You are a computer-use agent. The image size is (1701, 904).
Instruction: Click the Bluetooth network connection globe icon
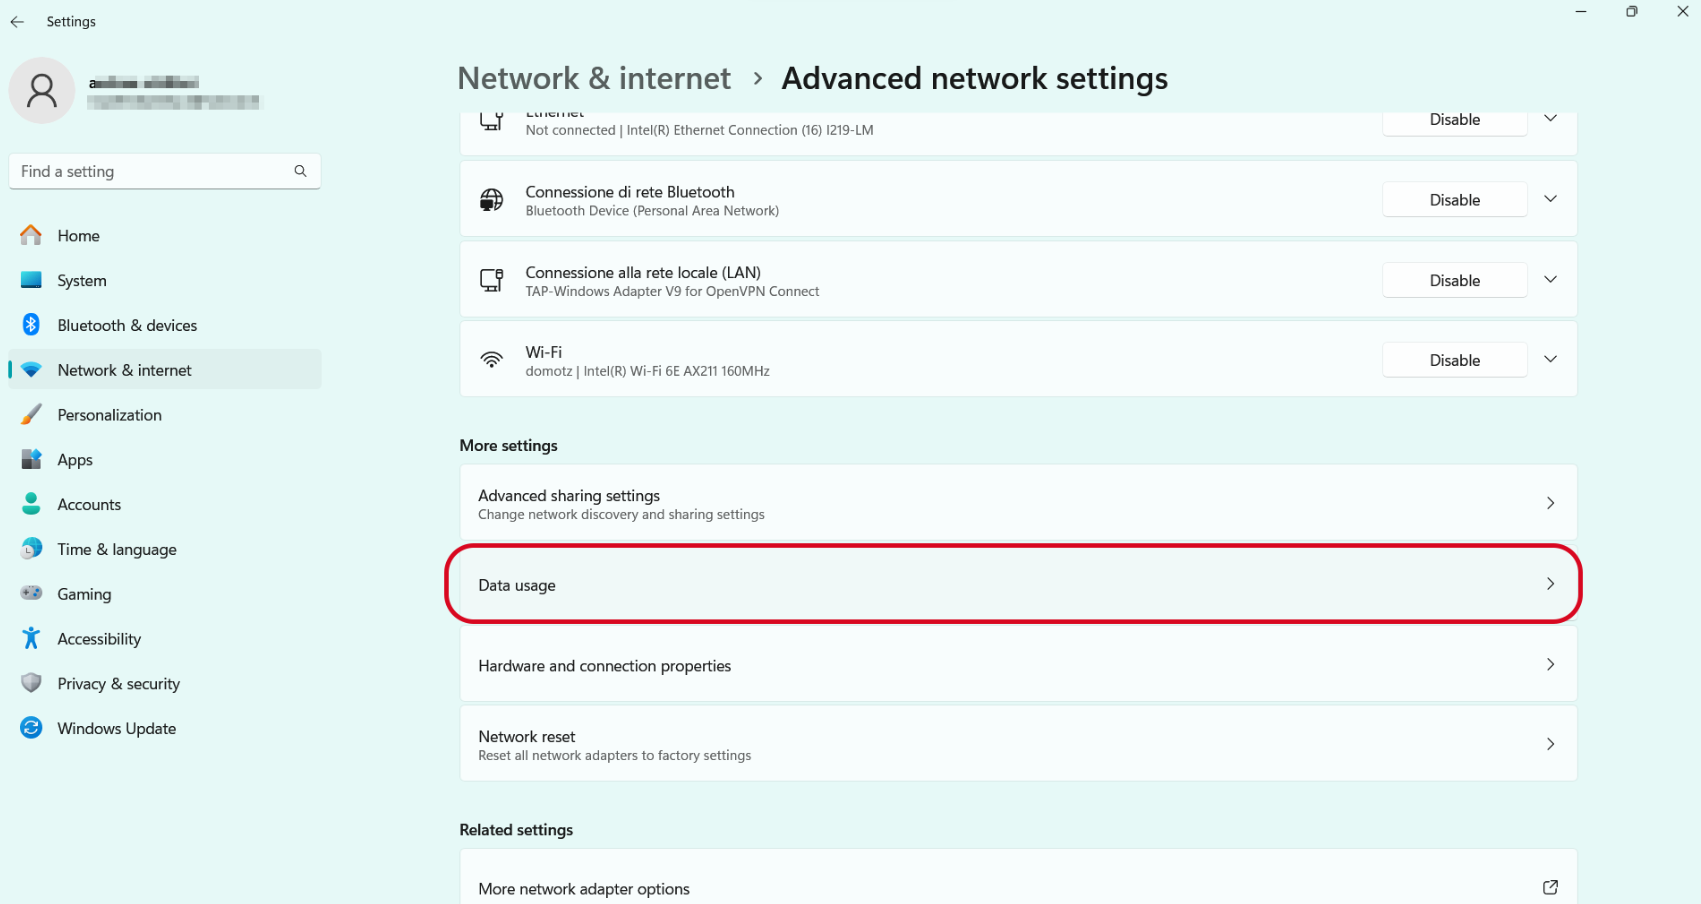click(491, 200)
